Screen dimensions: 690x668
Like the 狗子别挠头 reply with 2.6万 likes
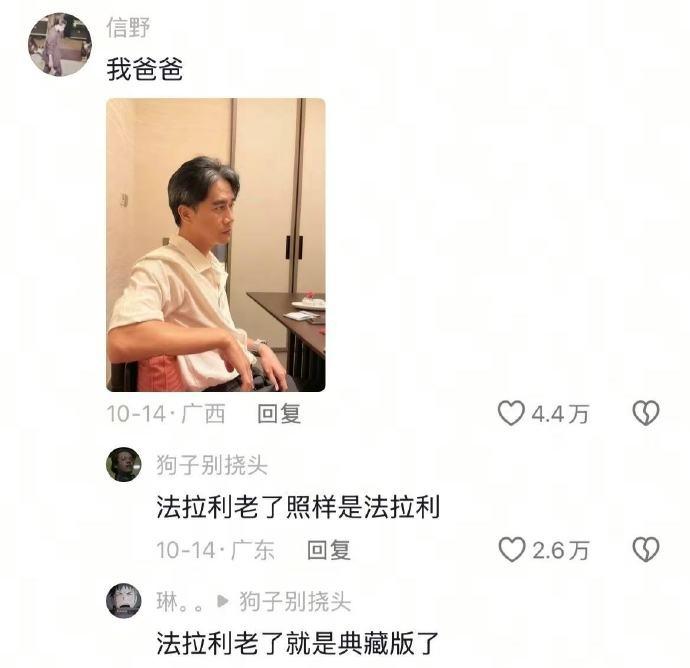coord(512,549)
